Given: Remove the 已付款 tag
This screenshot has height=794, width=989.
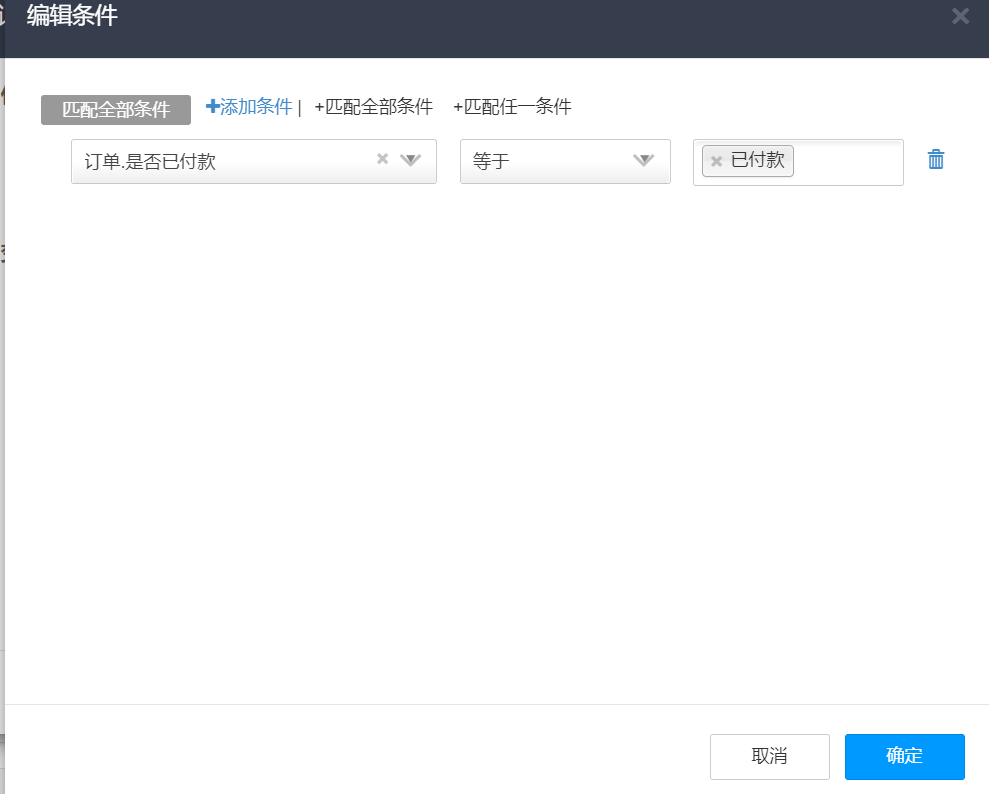Looking at the screenshot, I should [x=716, y=161].
